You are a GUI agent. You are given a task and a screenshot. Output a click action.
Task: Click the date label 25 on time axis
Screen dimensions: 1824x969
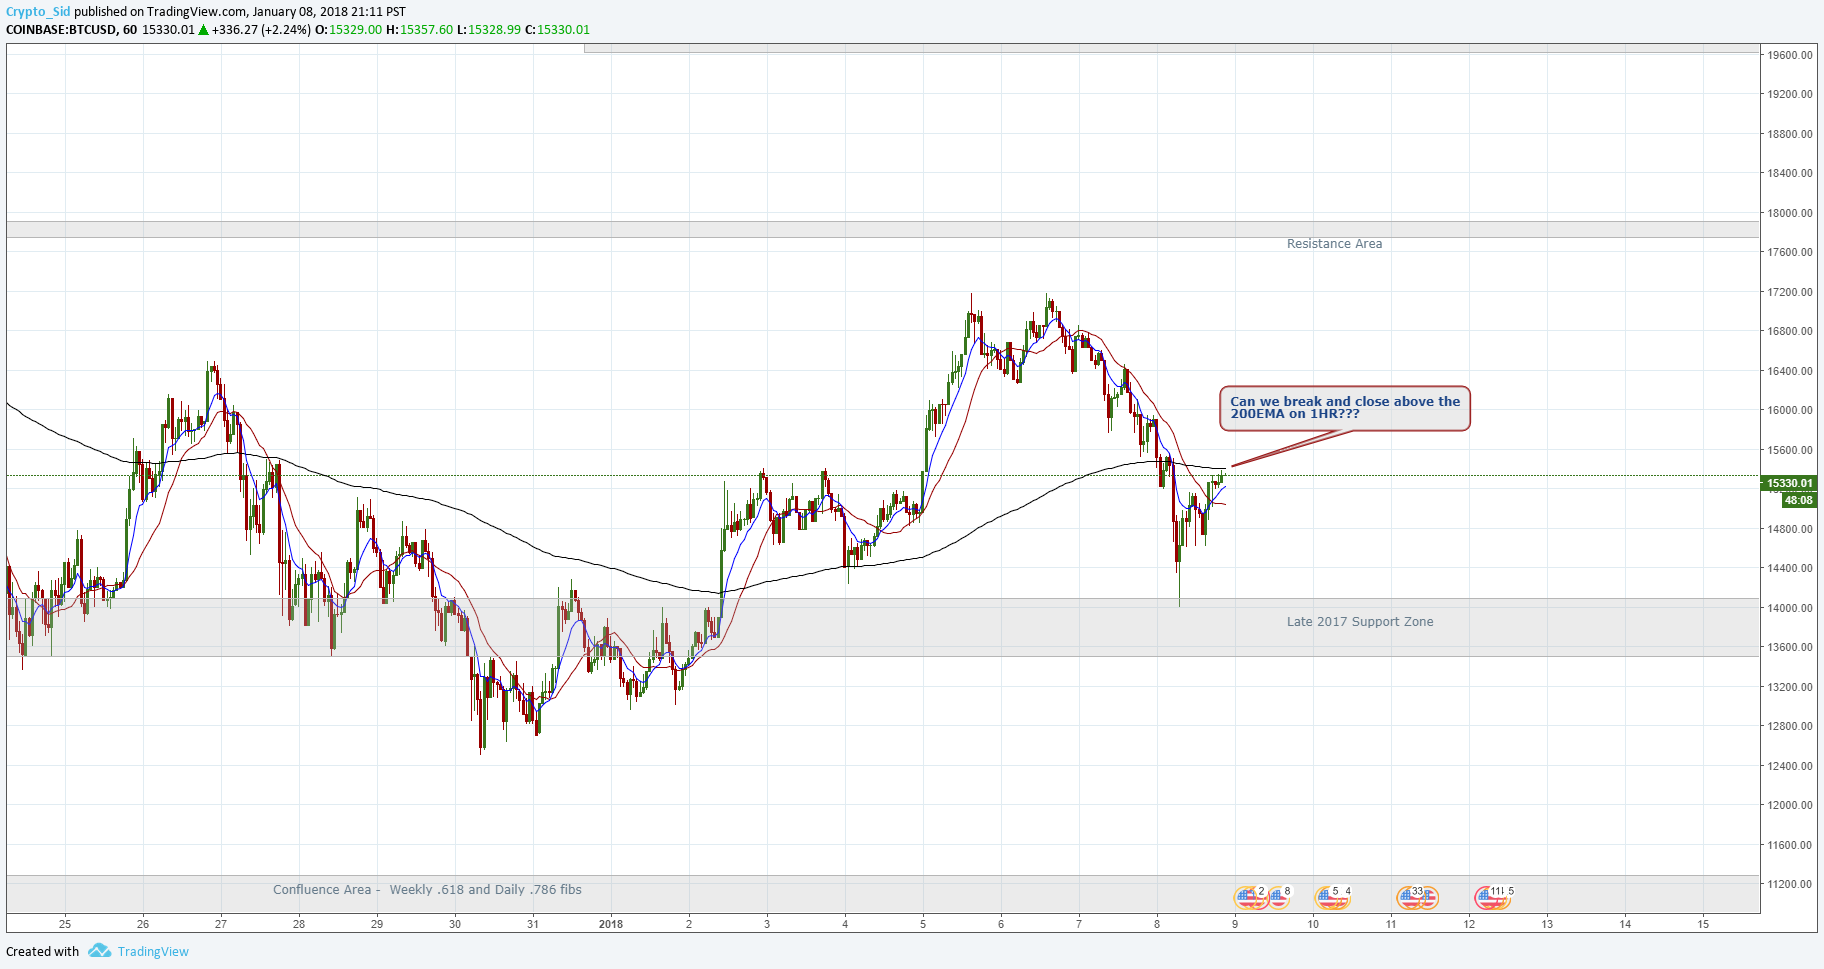(x=65, y=924)
